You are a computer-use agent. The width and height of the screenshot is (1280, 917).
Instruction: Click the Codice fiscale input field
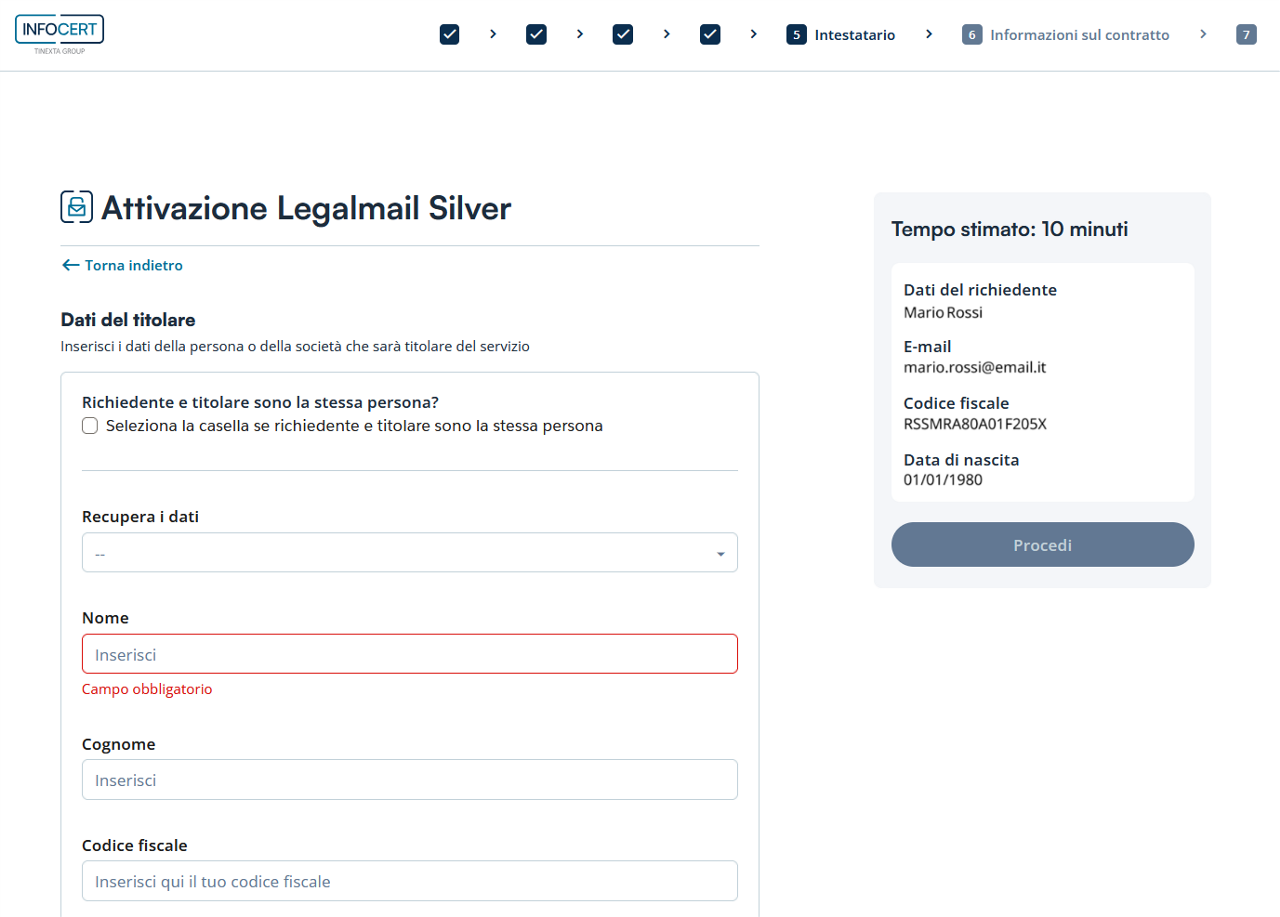coord(410,881)
